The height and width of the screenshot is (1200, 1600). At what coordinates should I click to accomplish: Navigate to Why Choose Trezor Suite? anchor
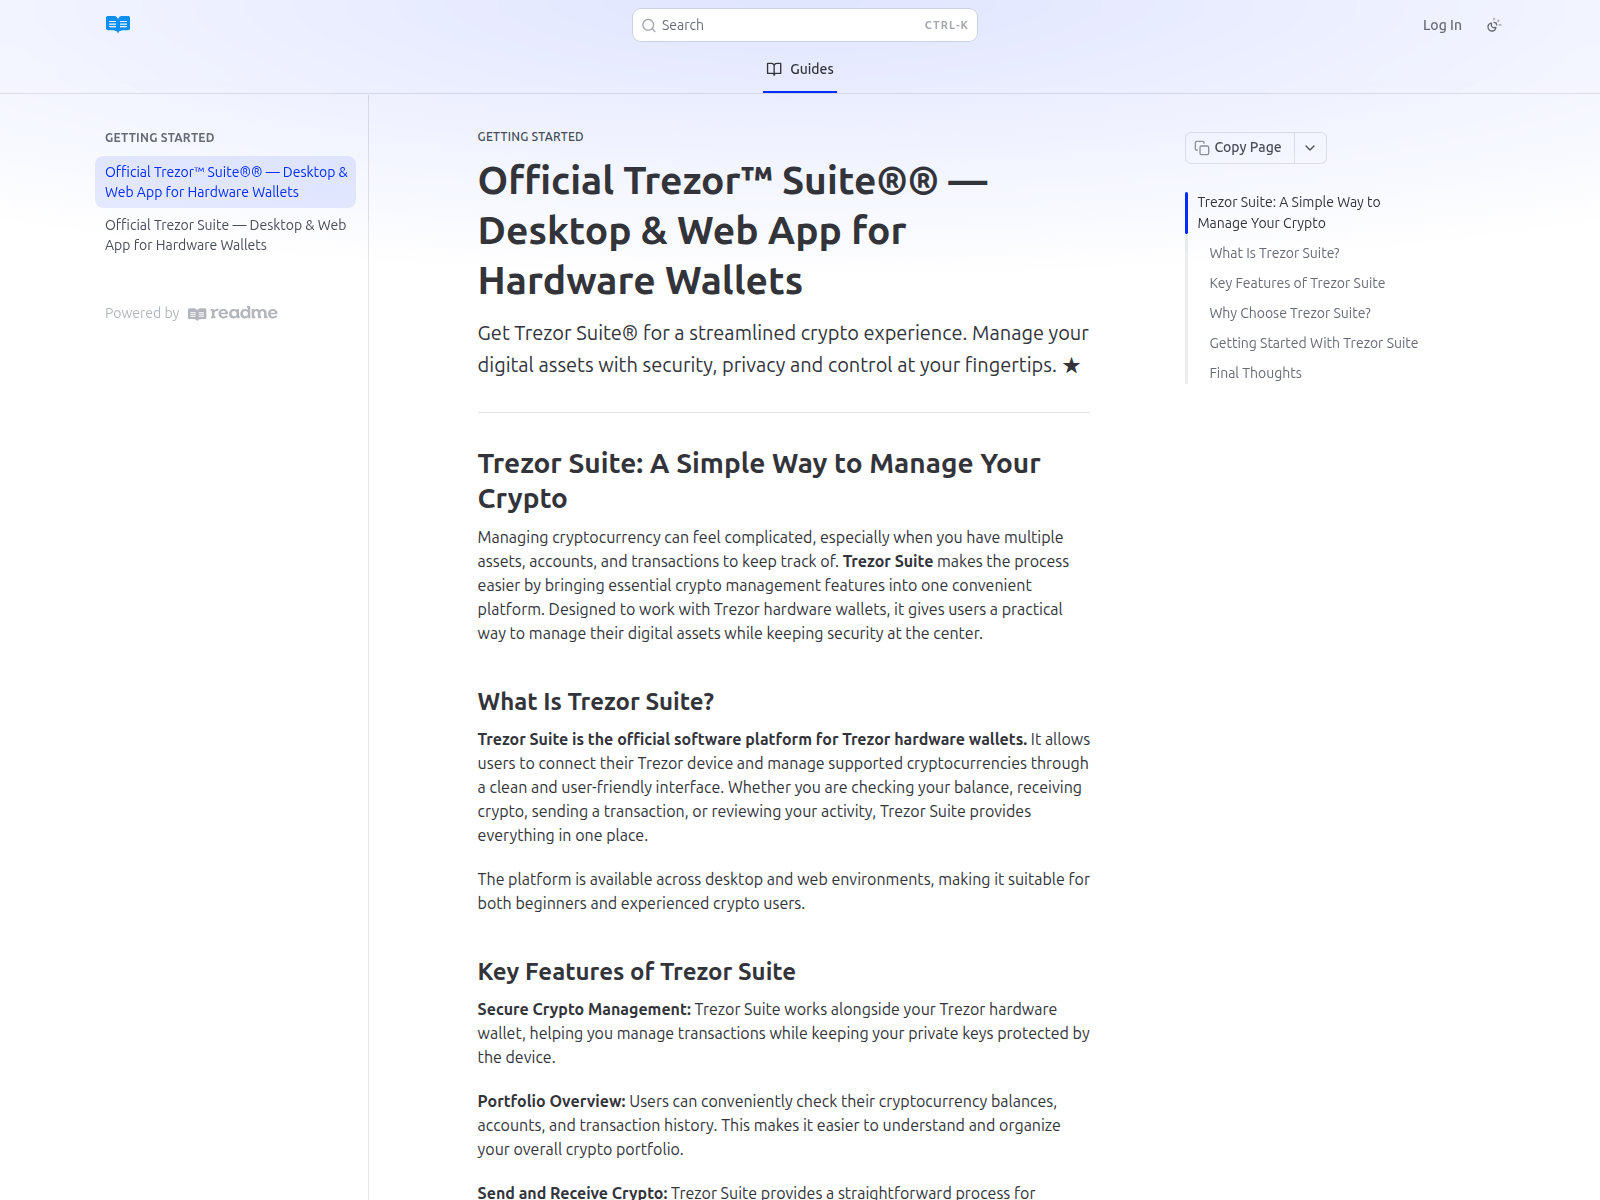(1290, 313)
